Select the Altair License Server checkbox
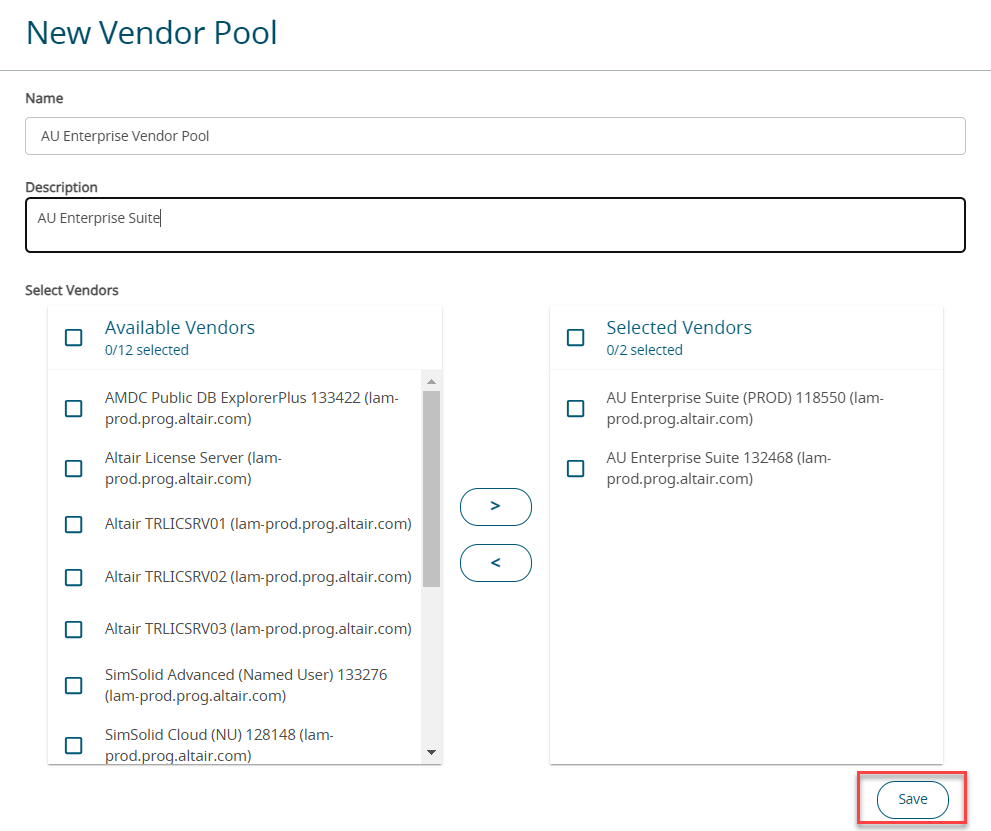 (74, 468)
